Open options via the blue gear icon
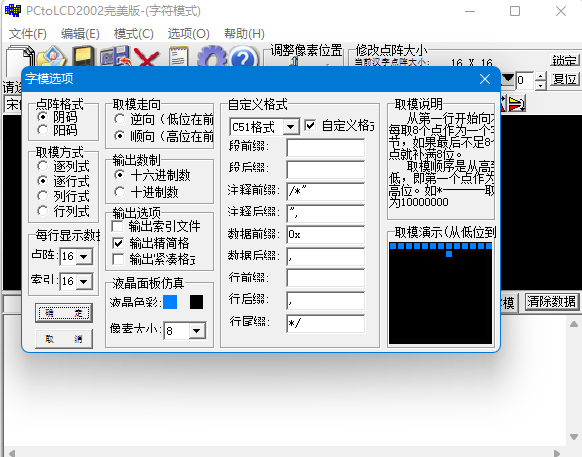Image resolution: width=582 pixels, height=457 pixels. [x=211, y=56]
